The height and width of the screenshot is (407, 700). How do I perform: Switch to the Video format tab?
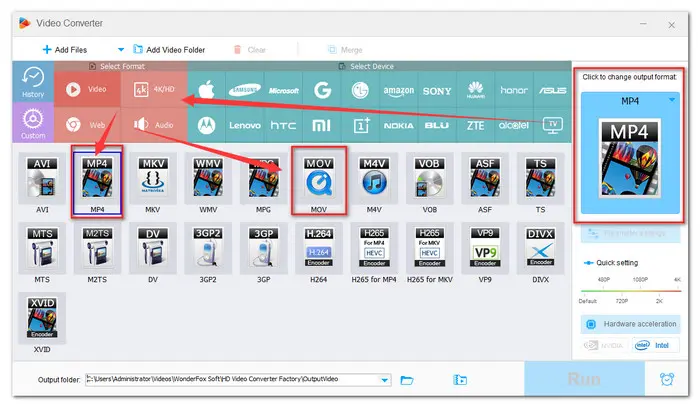pyautogui.click(x=87, y=89)
